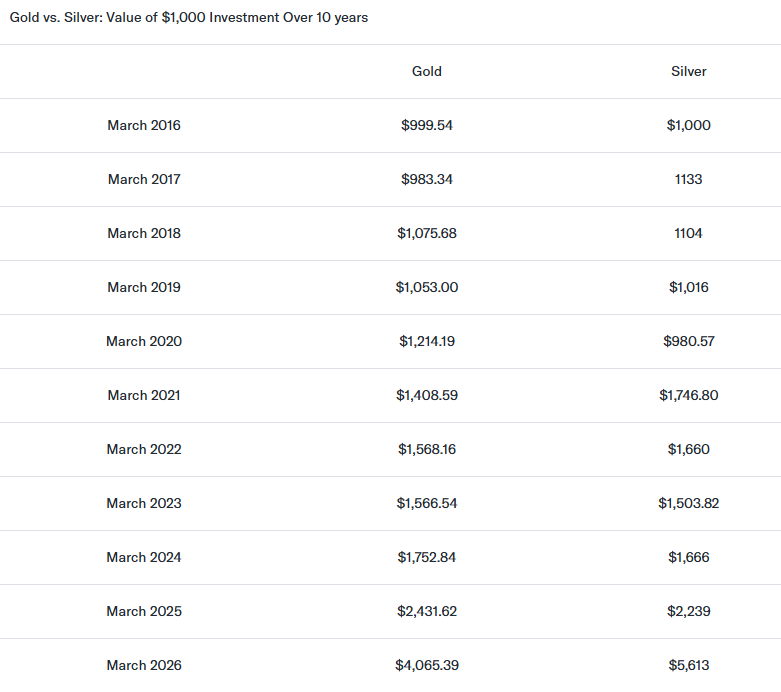Click the gold value $1,214.19

point(427,342)
